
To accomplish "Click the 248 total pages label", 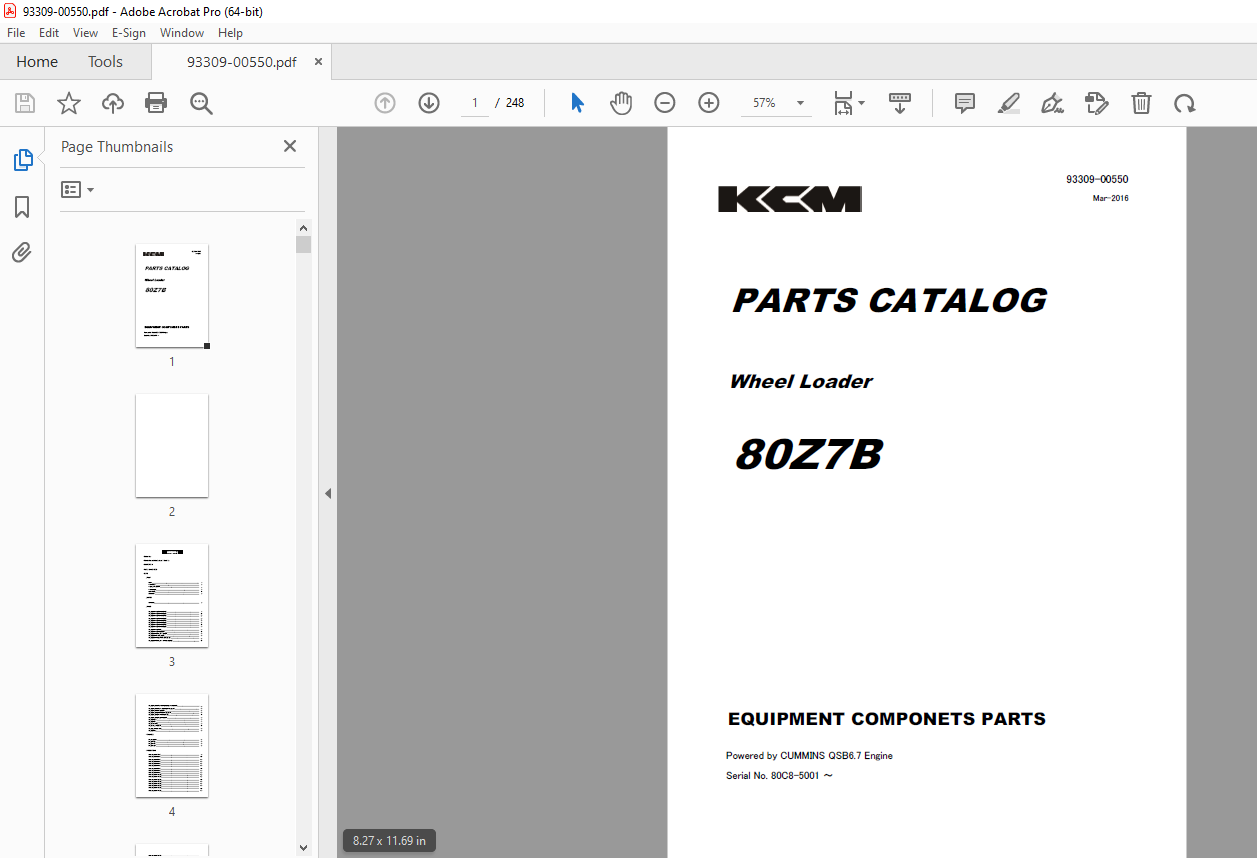I will (x=515, y=103).
